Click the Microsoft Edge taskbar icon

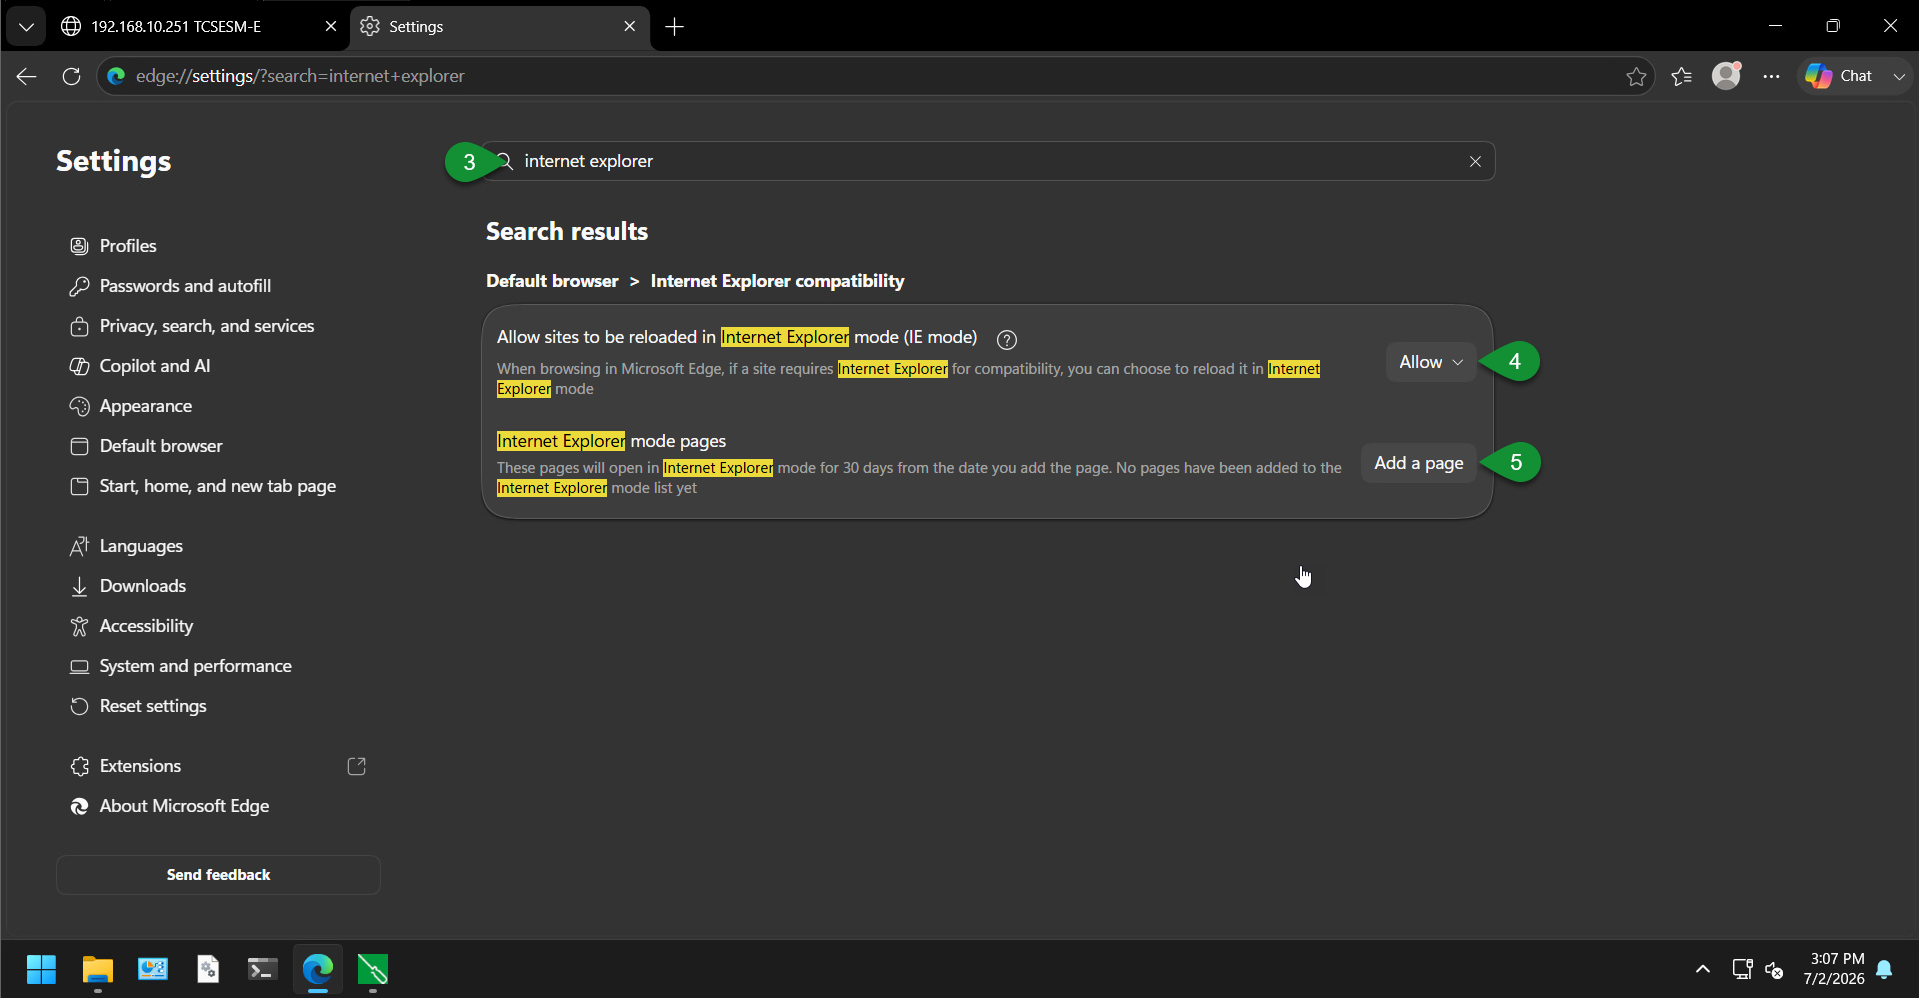pos(318,969)
